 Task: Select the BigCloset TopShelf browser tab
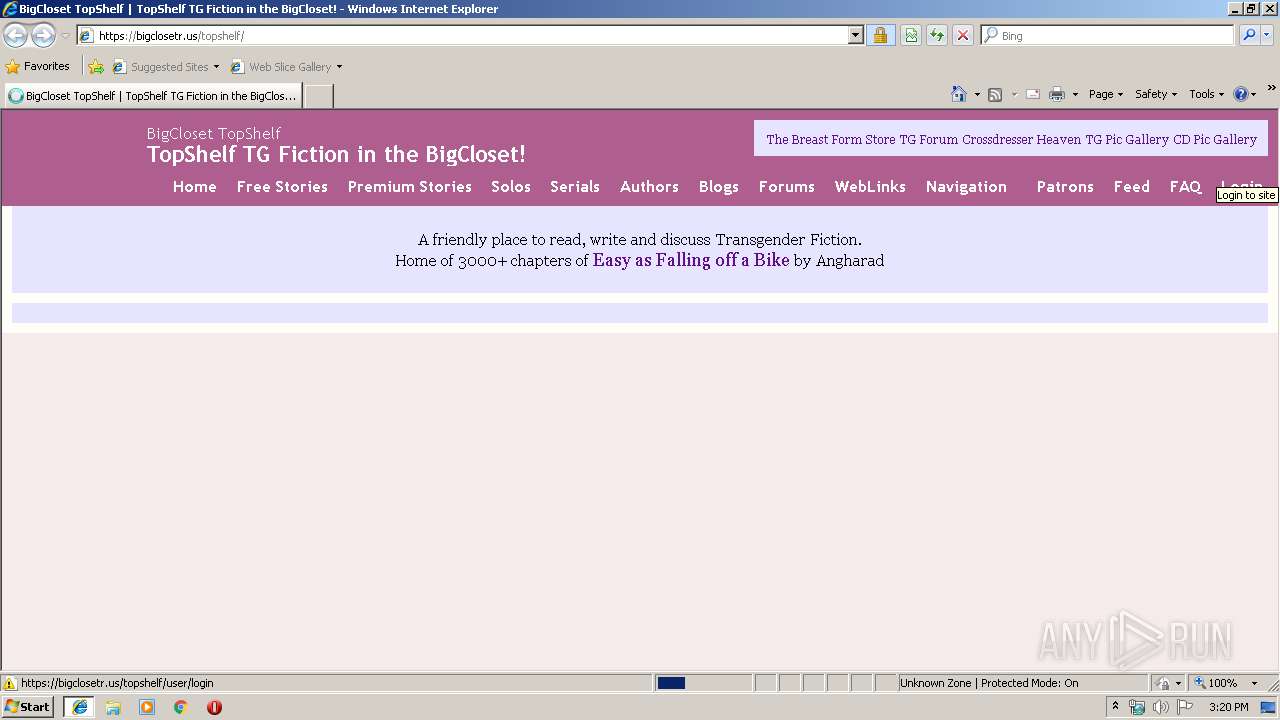pyautogui.click(x=153, y=96)
